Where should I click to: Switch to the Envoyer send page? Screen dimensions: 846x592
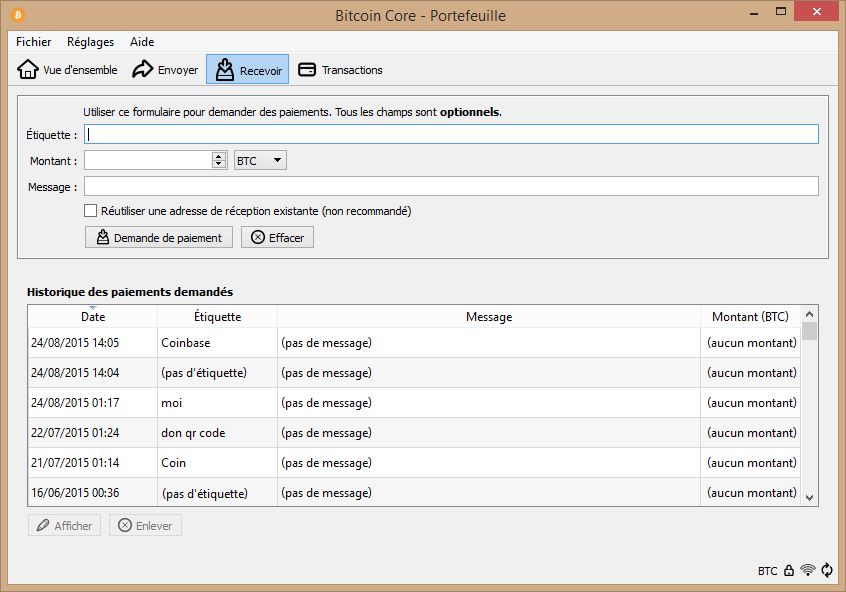[x=165, y=70]
